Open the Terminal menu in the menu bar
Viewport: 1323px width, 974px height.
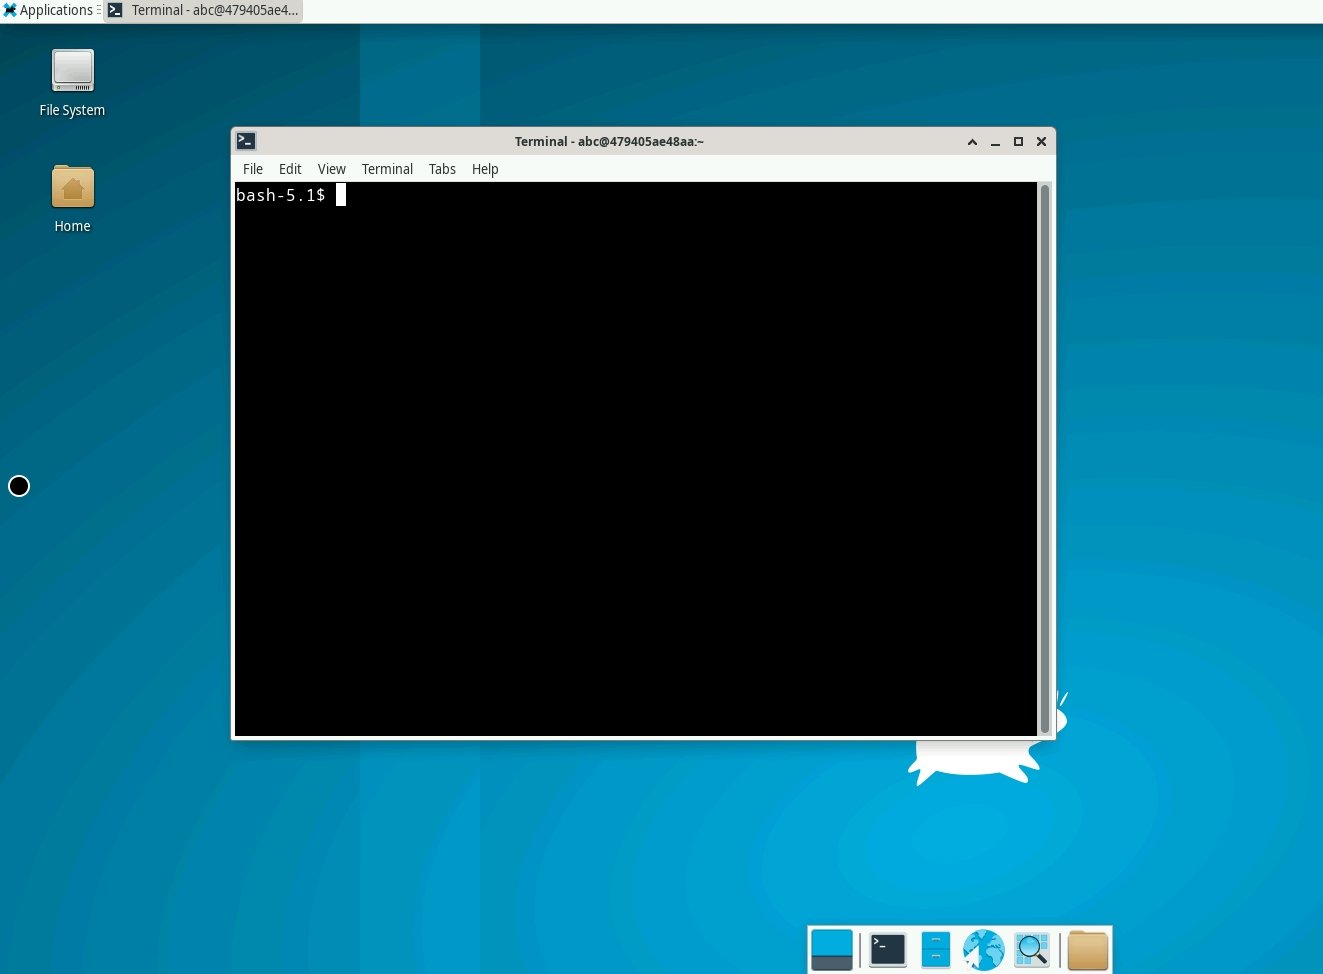click(x=387, y=168)
